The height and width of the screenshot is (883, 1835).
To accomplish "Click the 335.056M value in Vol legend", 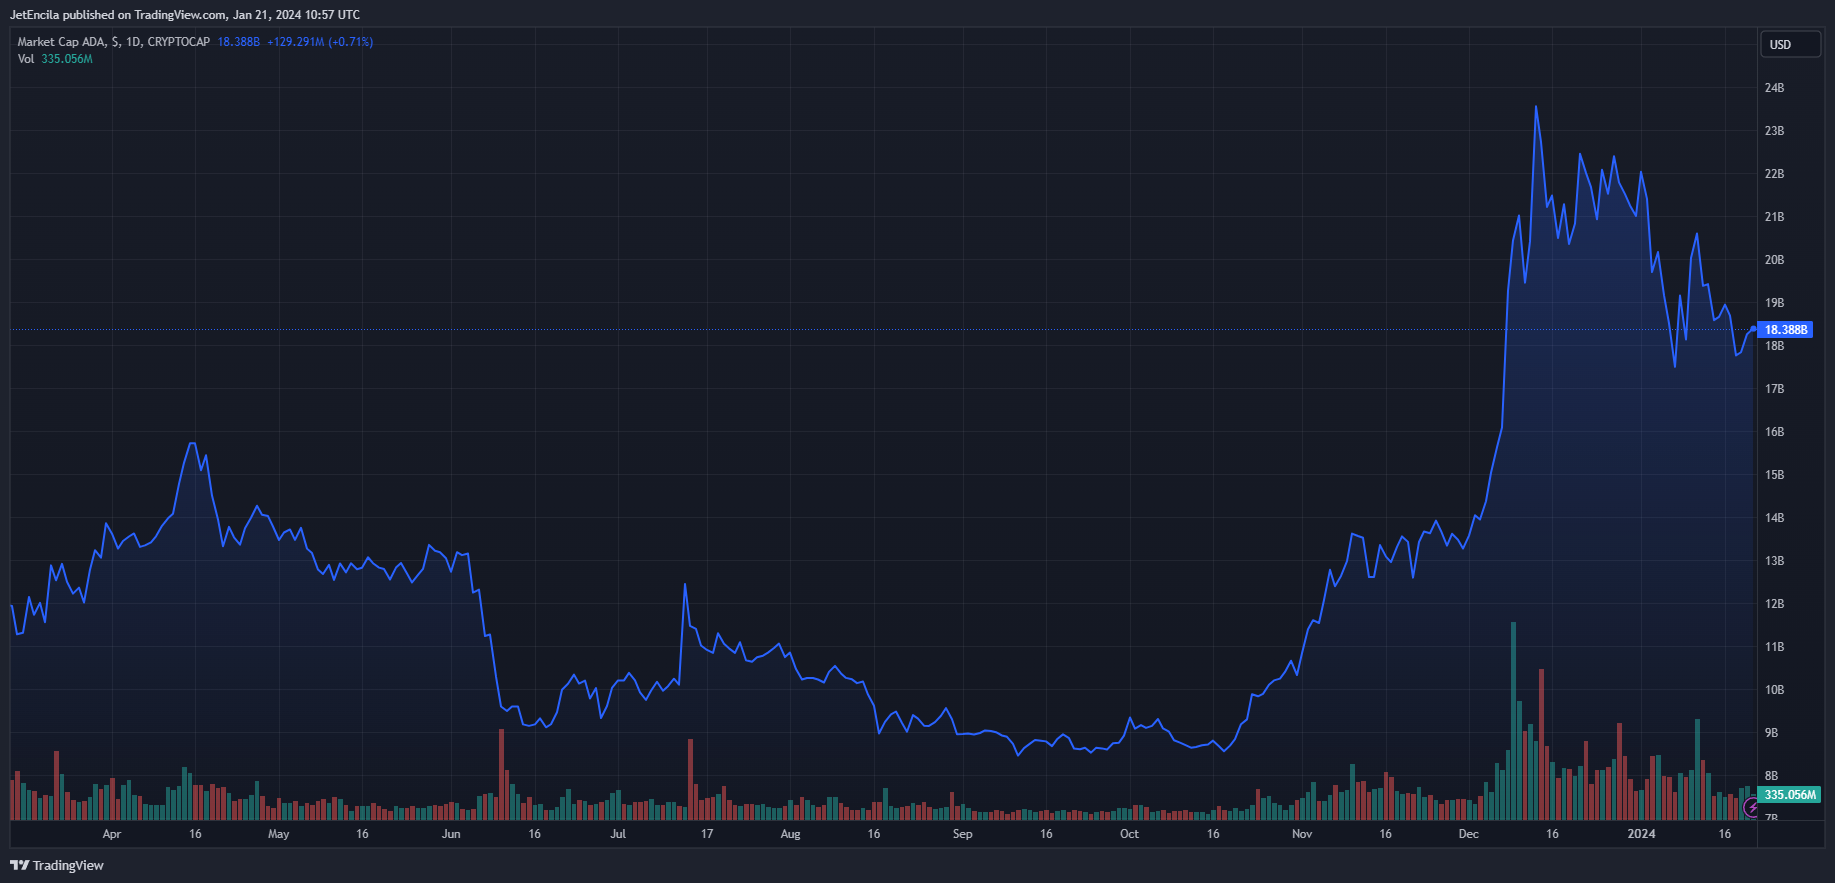I will (x=67, y=59).
